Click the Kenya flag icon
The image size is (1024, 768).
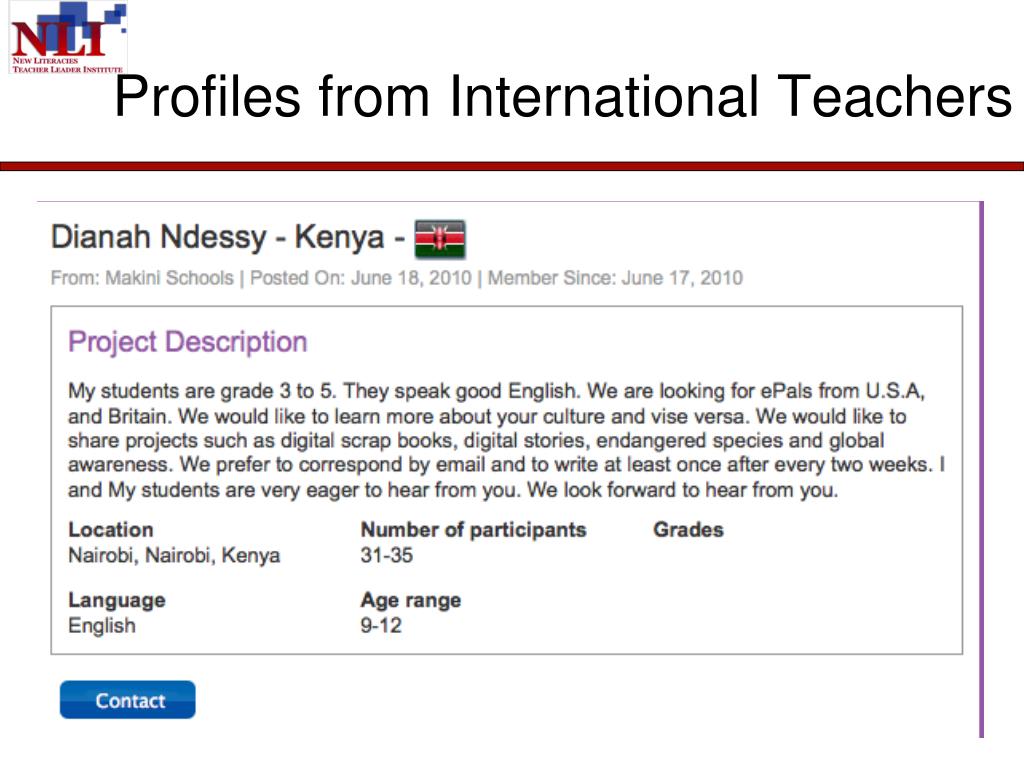440,239
